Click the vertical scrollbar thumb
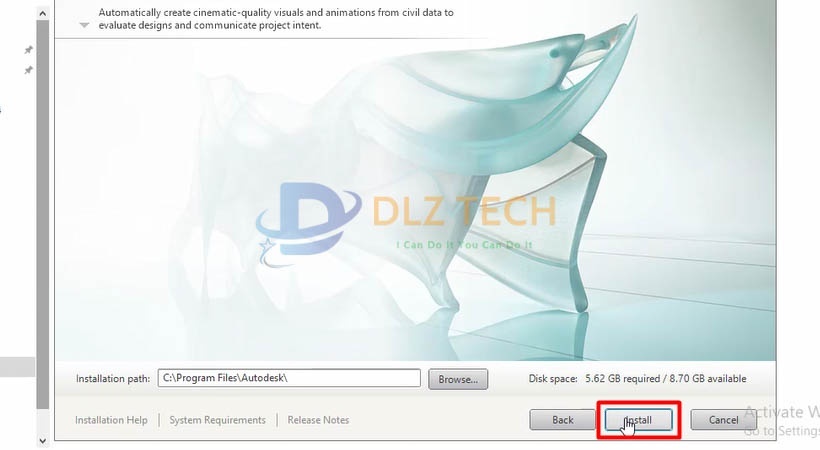Screen dimensions: 820x450 click(43, 215)
